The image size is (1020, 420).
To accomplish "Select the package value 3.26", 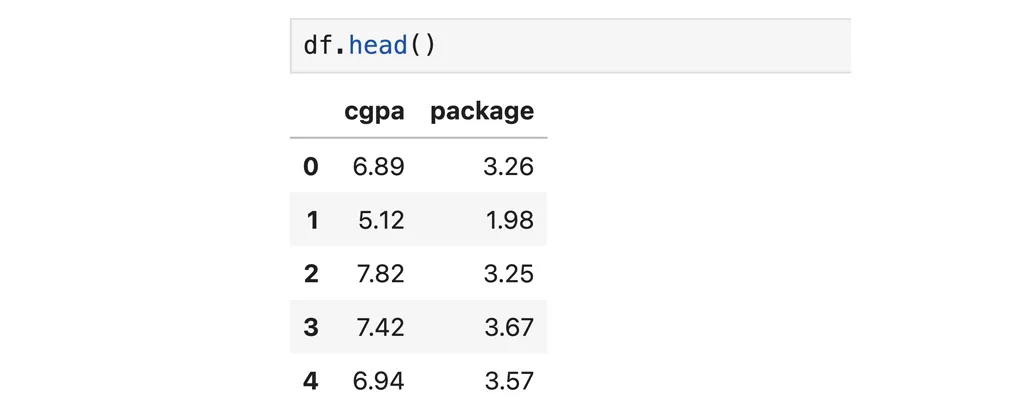I will (508, 166).
